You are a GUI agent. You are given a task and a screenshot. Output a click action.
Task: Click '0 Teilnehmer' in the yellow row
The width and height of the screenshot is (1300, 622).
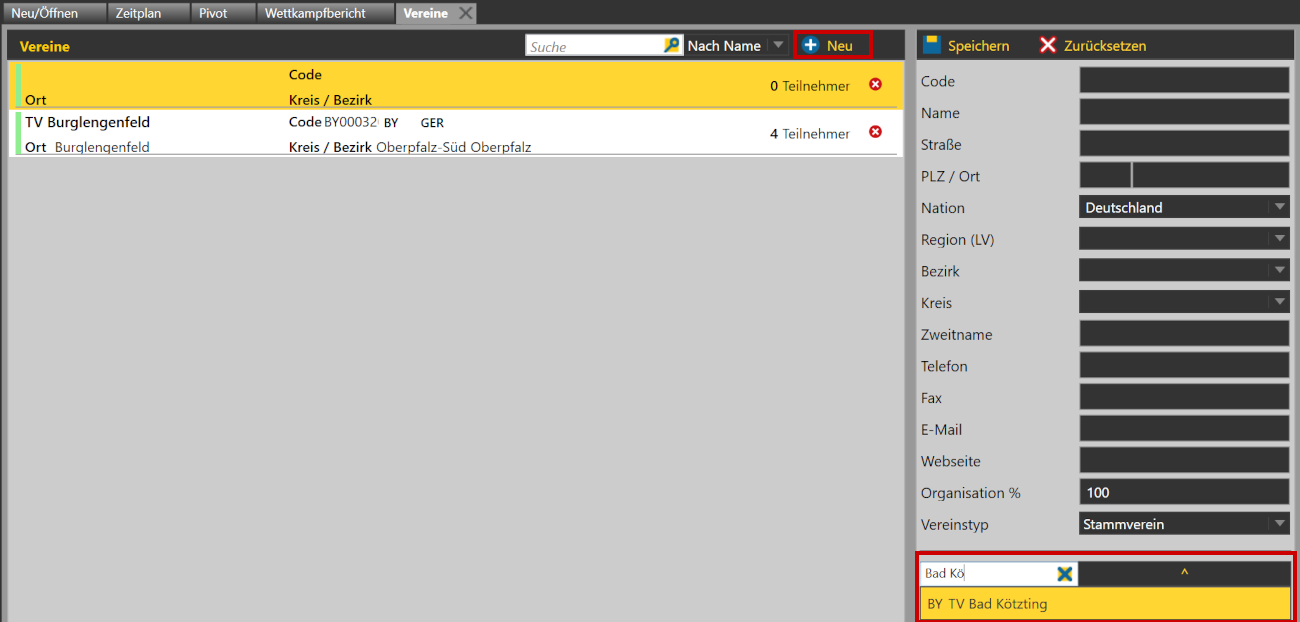coord(810,87)
